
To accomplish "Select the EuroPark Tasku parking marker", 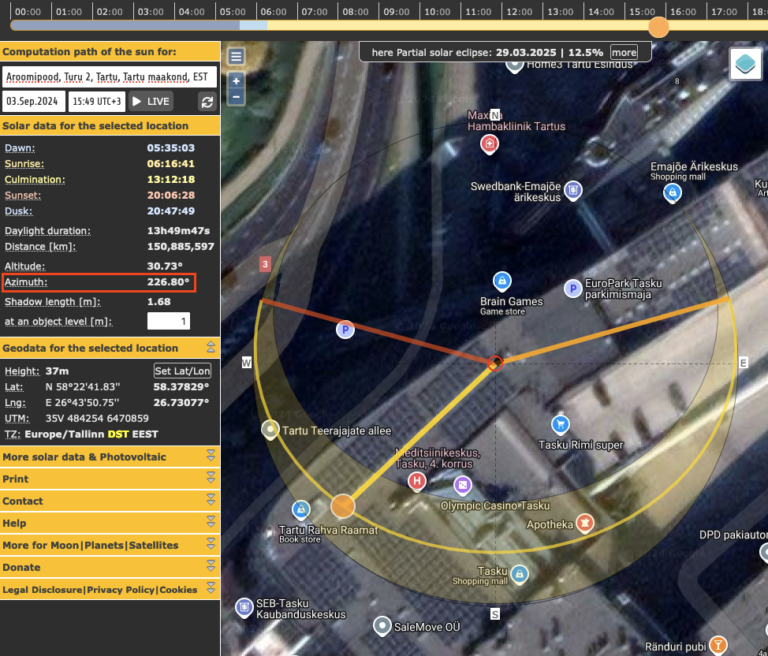I will [x=573, y=288].
